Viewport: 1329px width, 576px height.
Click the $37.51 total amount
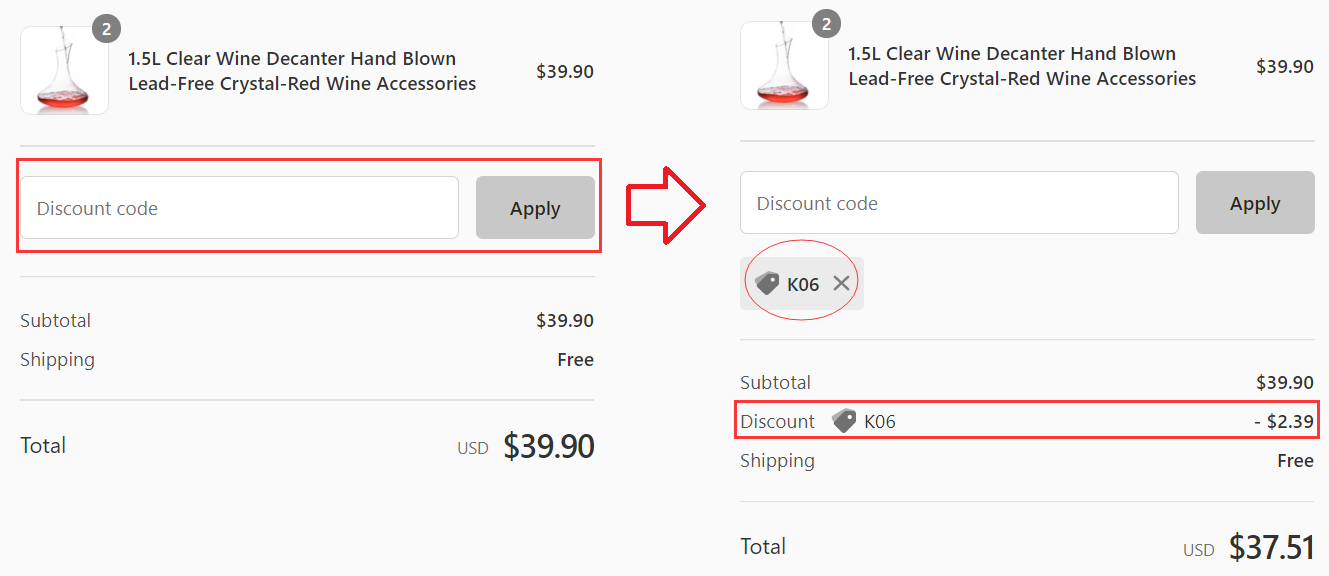[1271, 547]
